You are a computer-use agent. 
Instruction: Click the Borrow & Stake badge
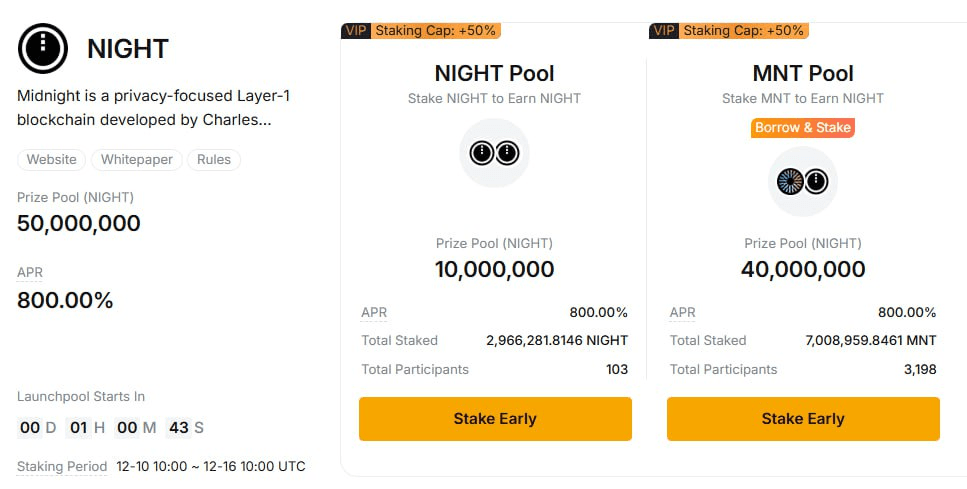pos(802,128)
